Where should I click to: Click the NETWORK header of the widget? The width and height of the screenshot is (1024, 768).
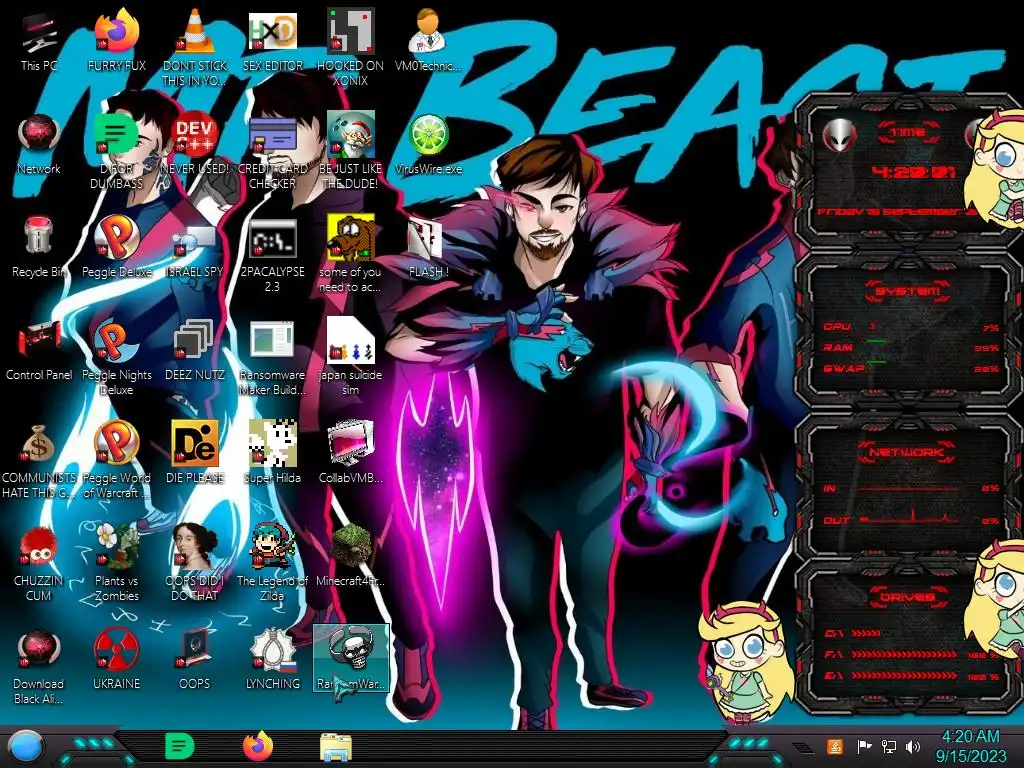tap(908, 452)
